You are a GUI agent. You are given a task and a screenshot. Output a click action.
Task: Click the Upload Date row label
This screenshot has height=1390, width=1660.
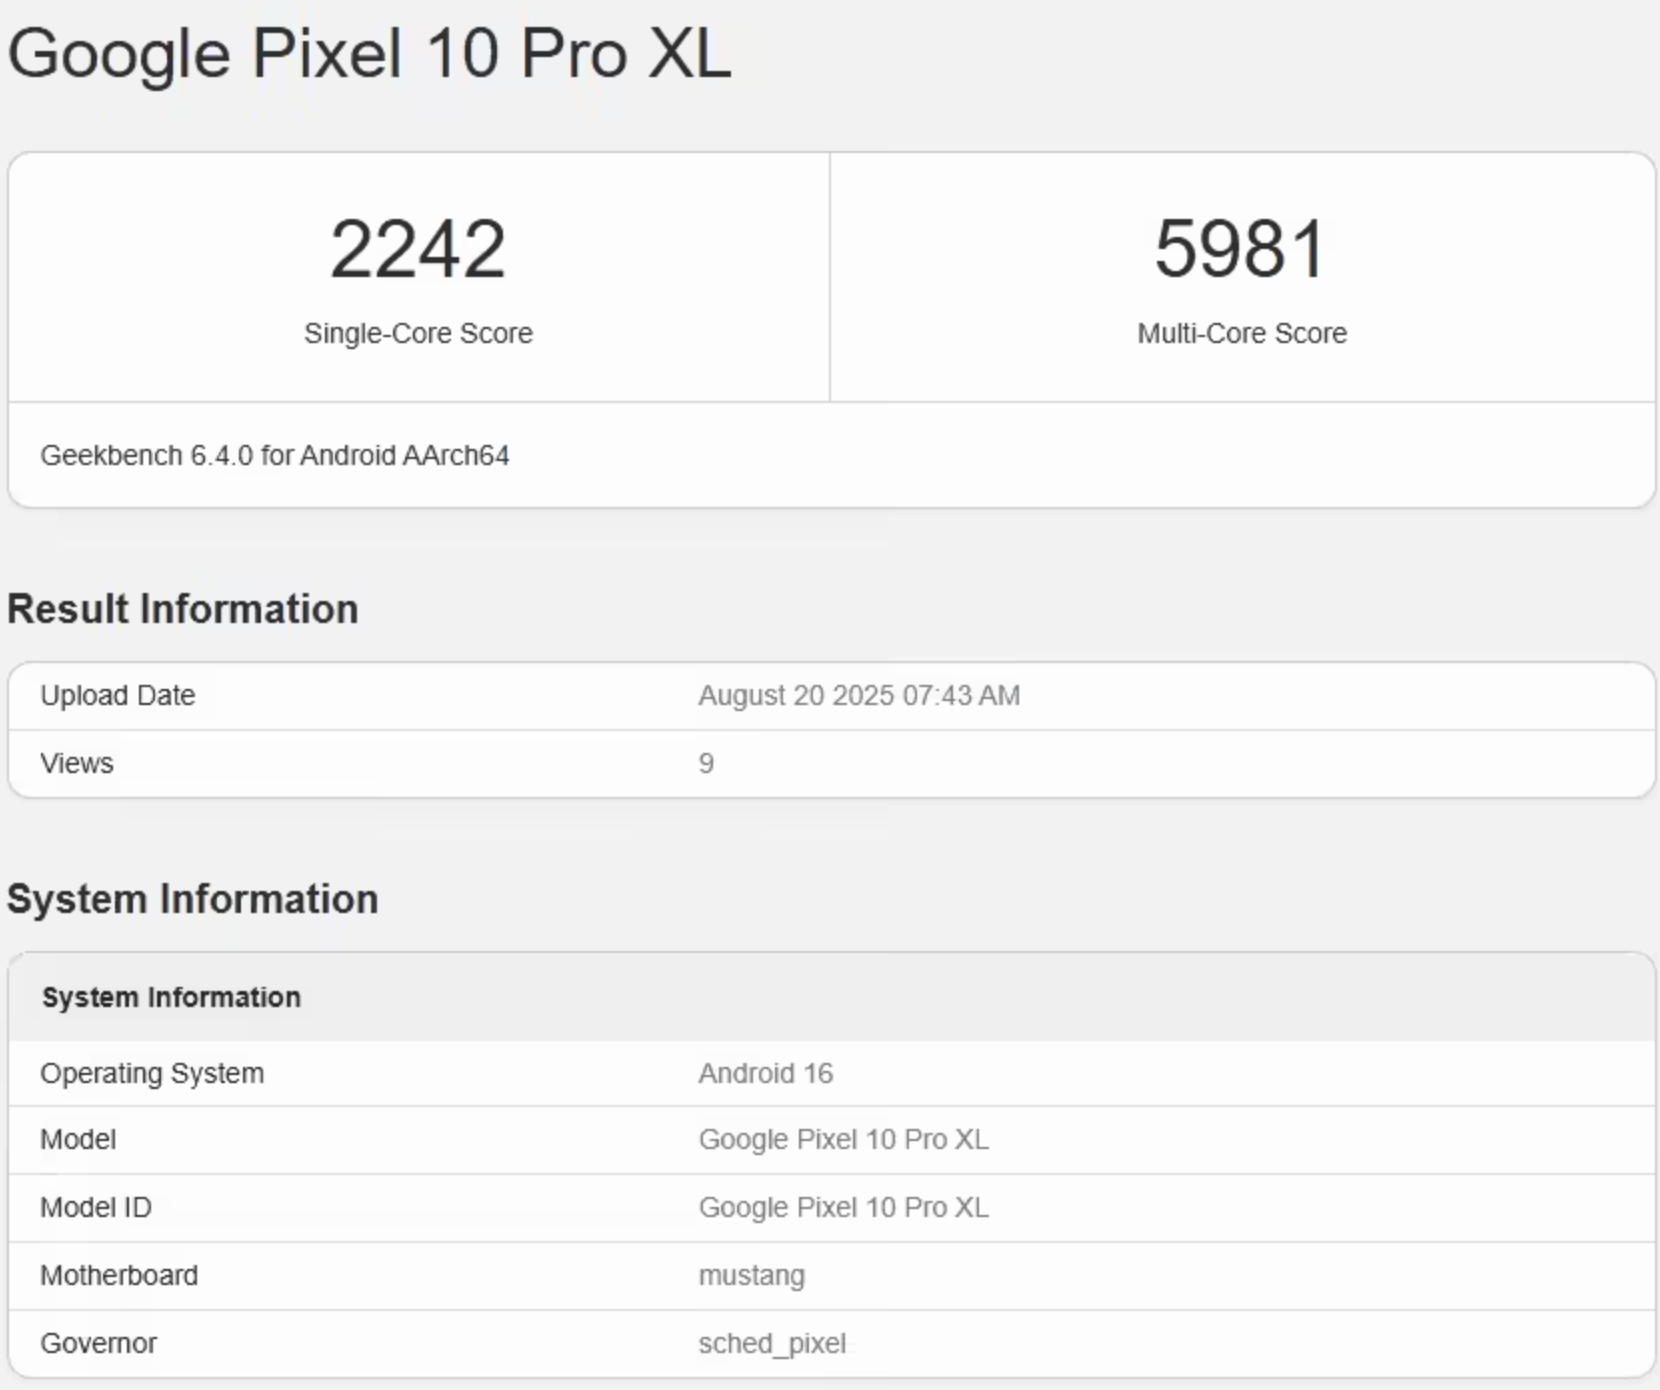(x=117, y=695)
